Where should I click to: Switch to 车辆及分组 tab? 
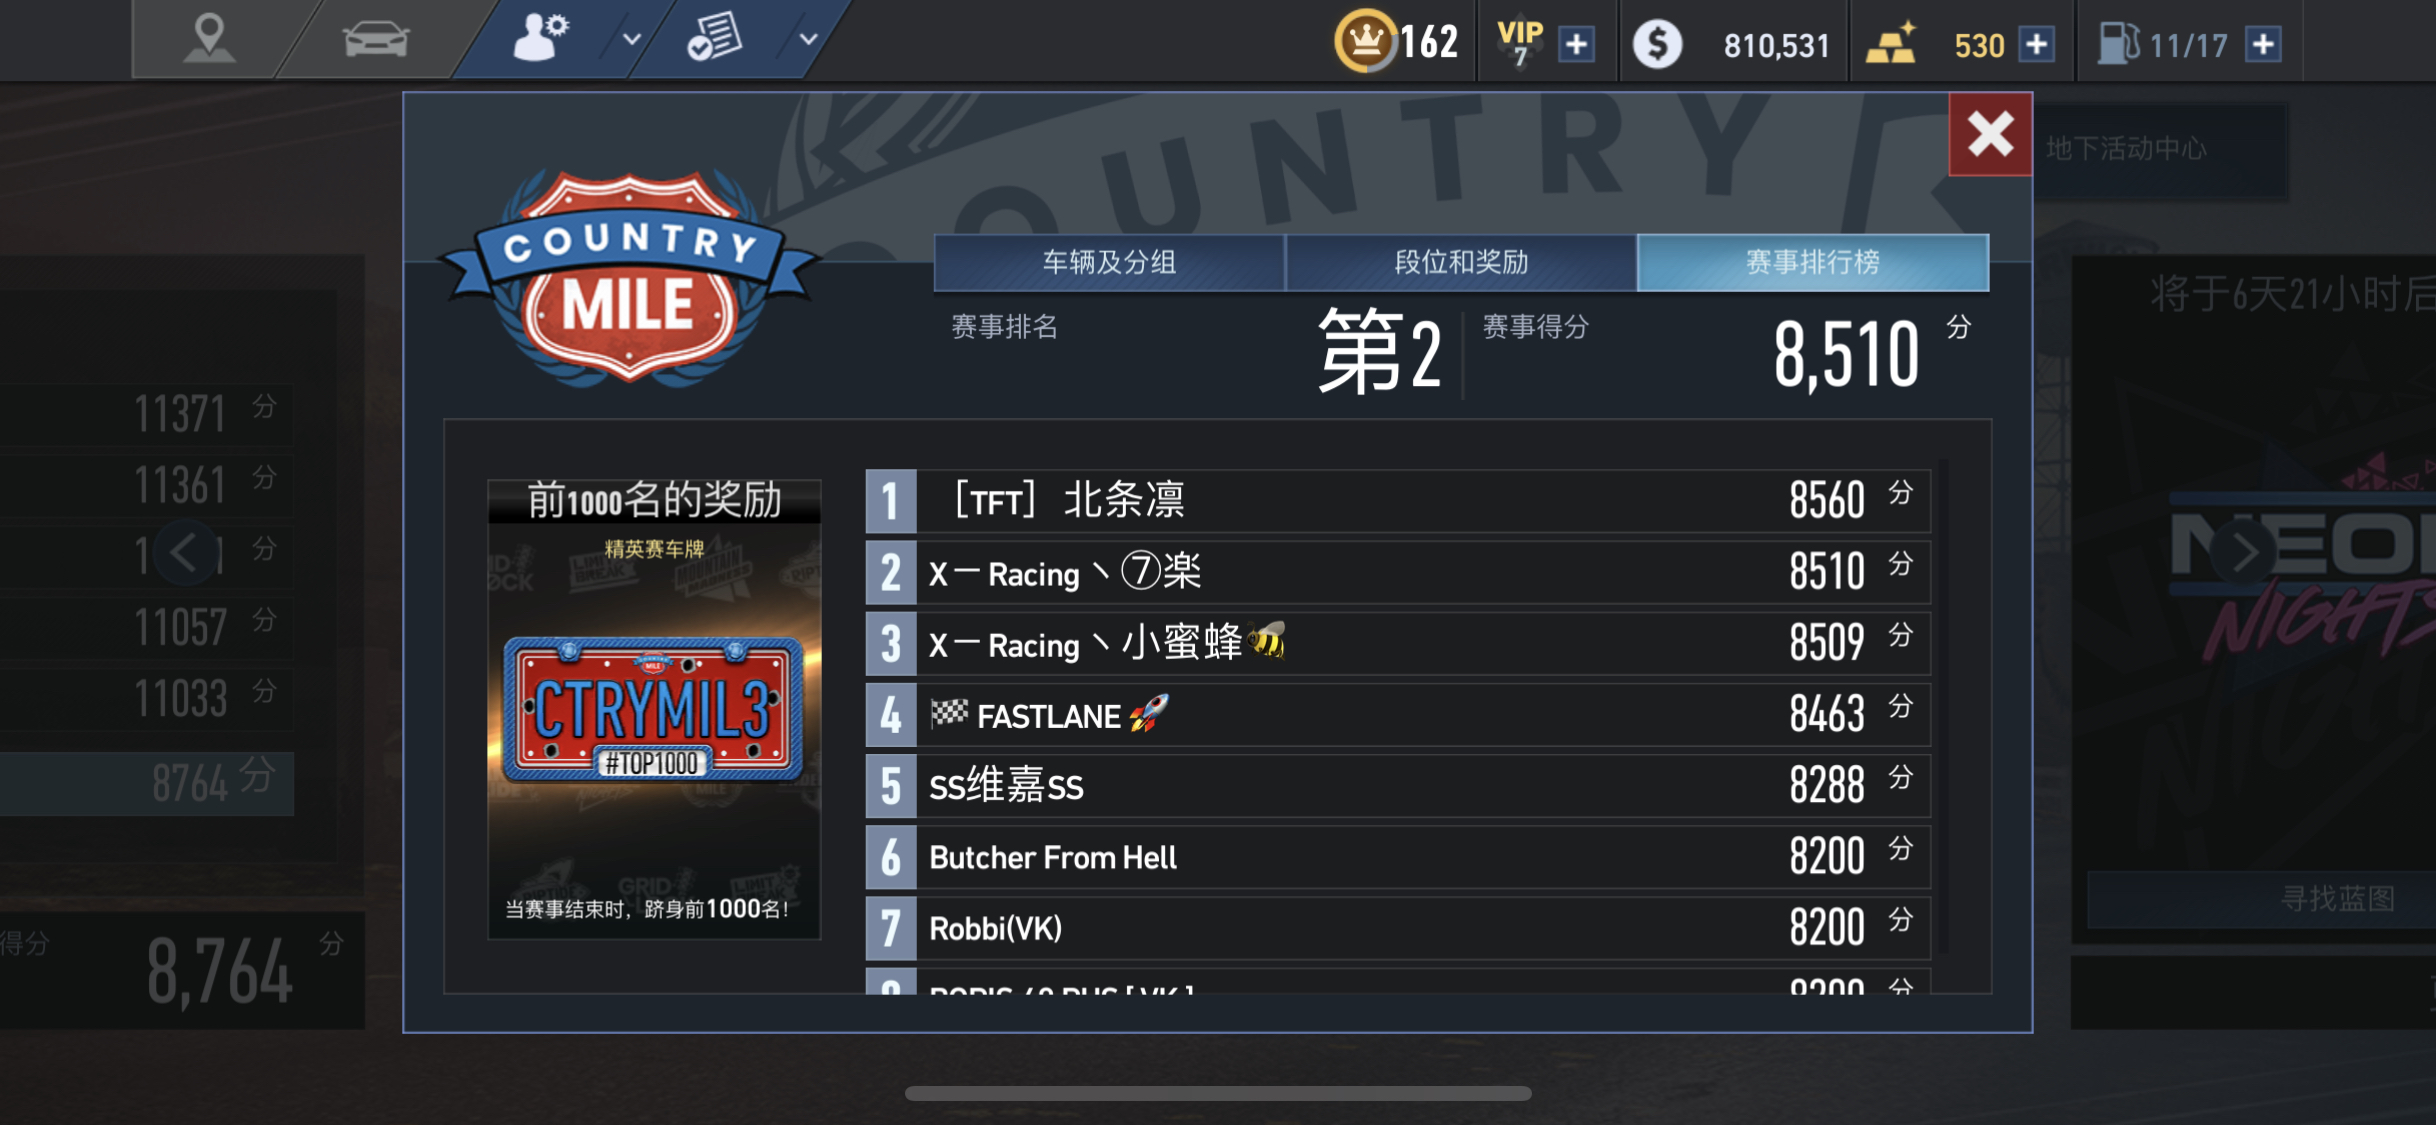(x=1109, y=262)
